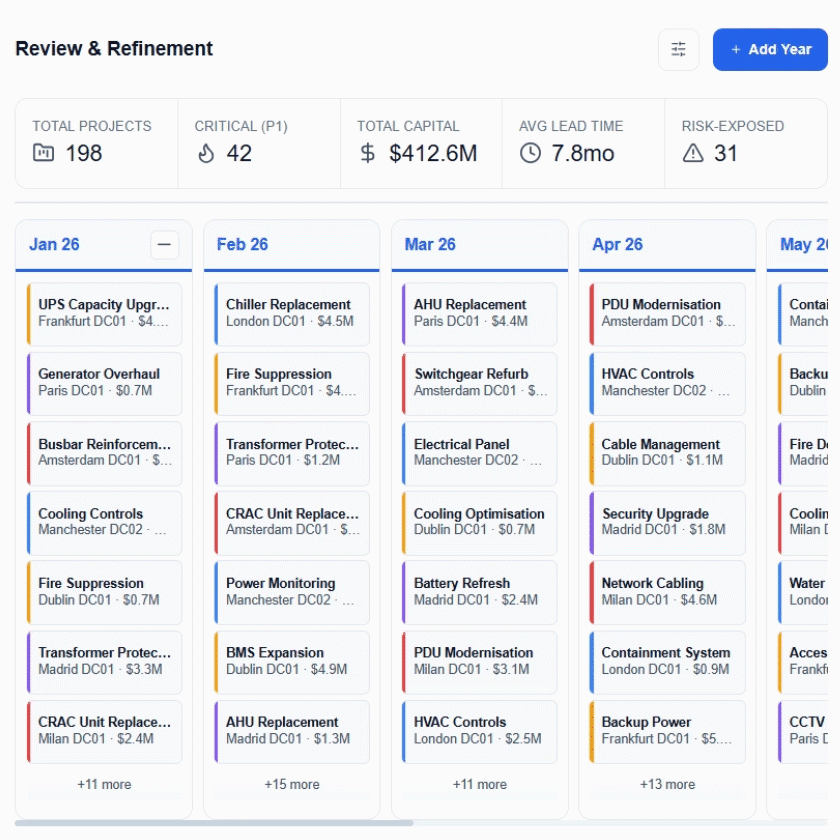Open Security Upgrade Madrid DC01 card

667,522
